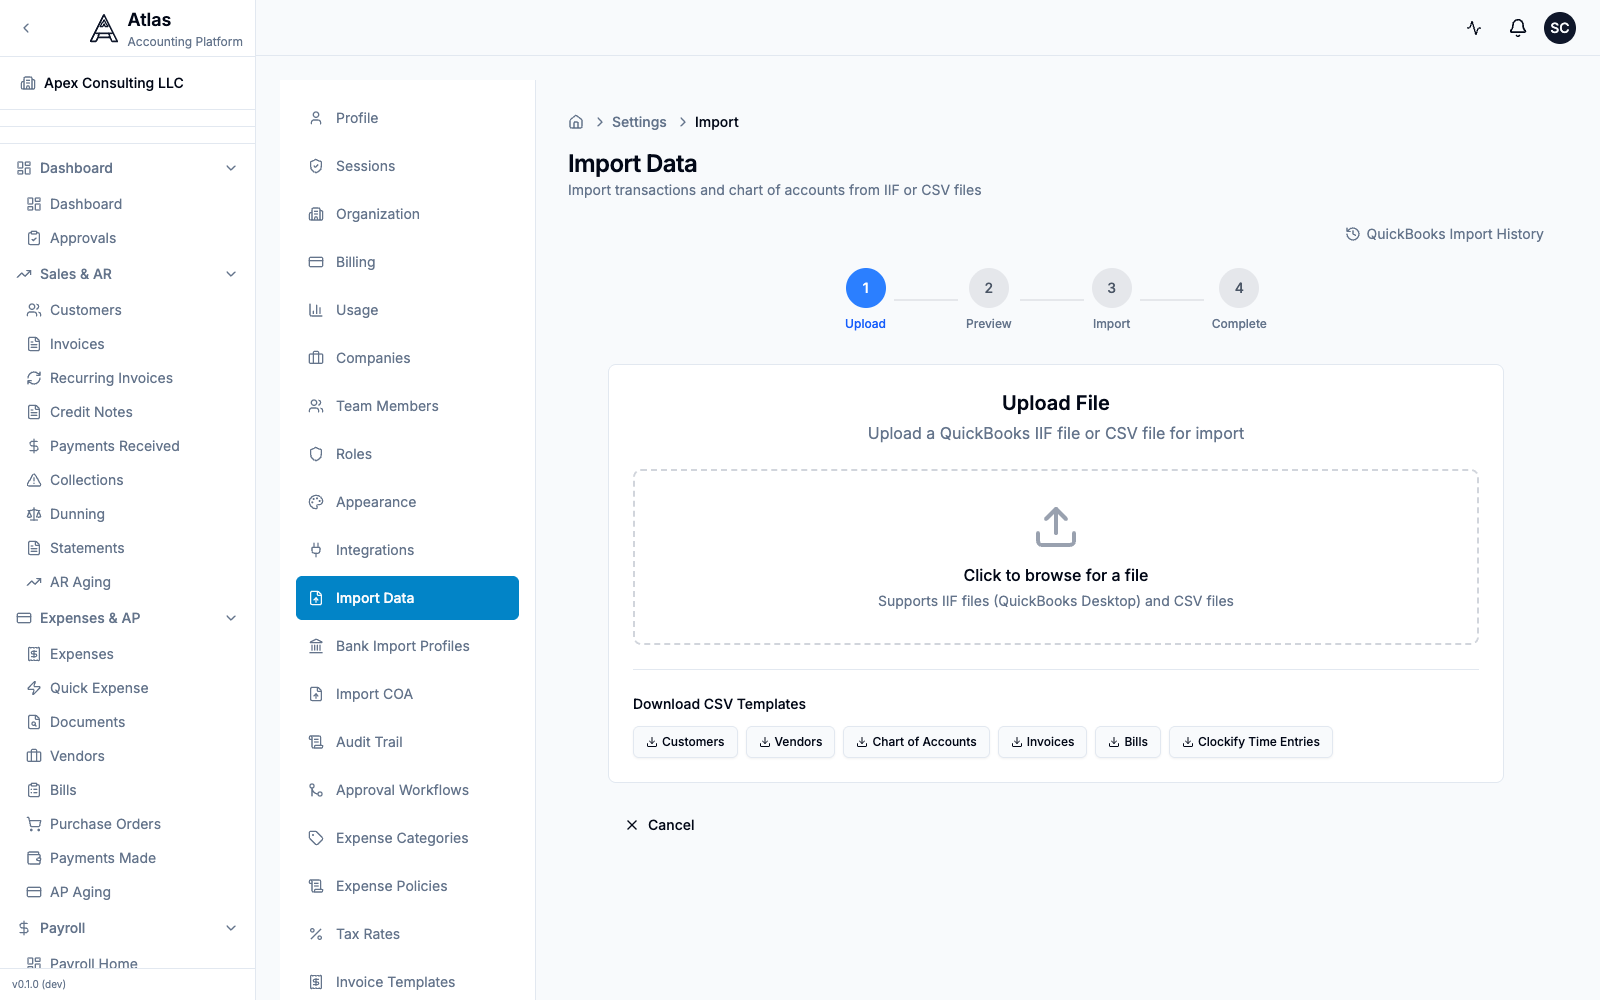Collapse the Sales & AR section chevron
Image resolution: width=1600 pixels, height=1000 pixels.
click(x=231, y=274)
